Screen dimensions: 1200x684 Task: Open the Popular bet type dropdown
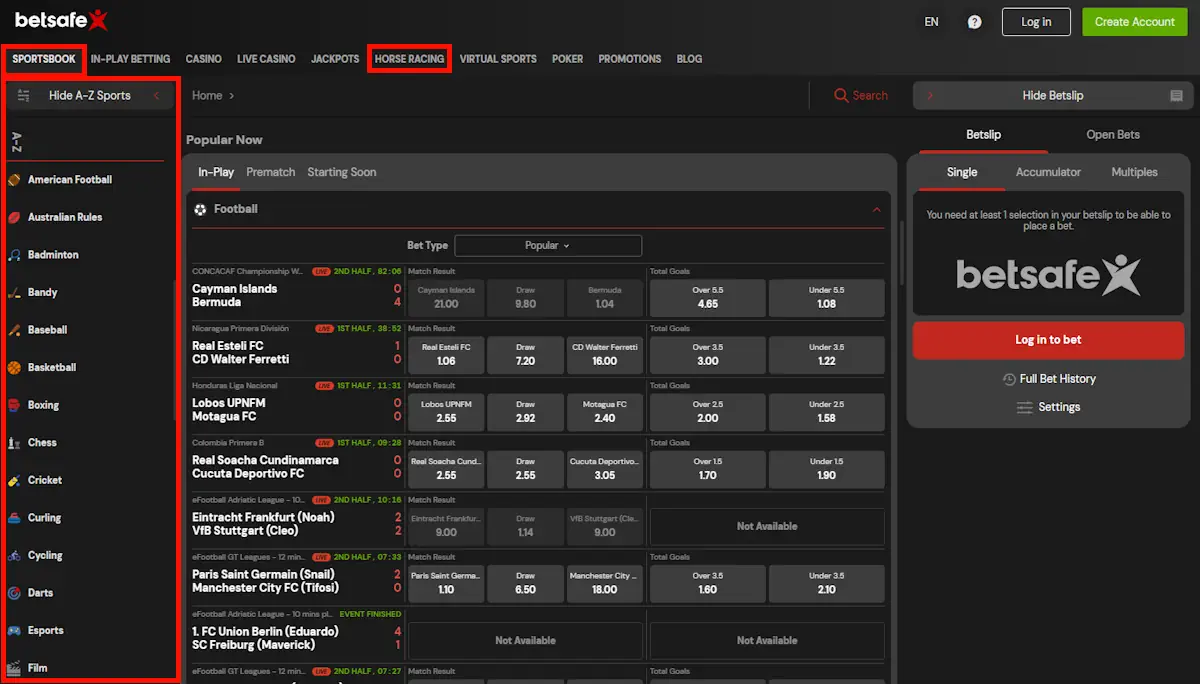coord(548,245)
